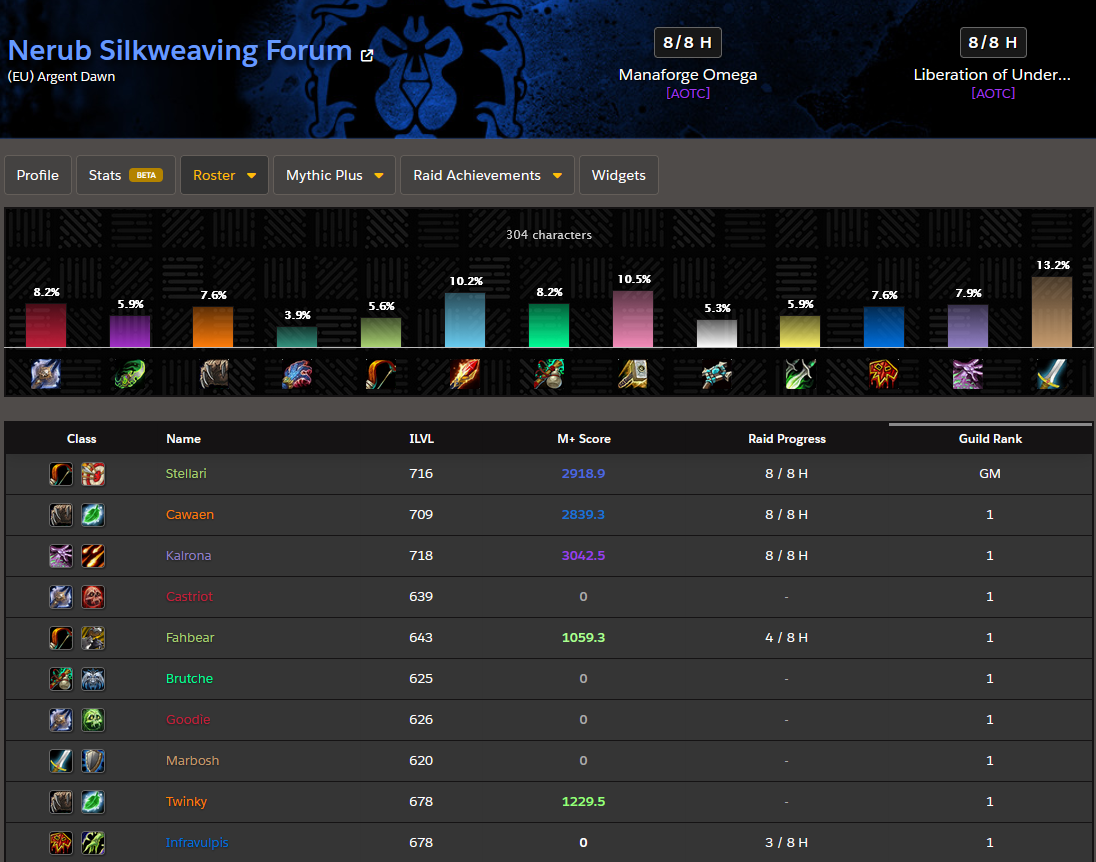Open Castriot's character page

[x=189, y=596]
